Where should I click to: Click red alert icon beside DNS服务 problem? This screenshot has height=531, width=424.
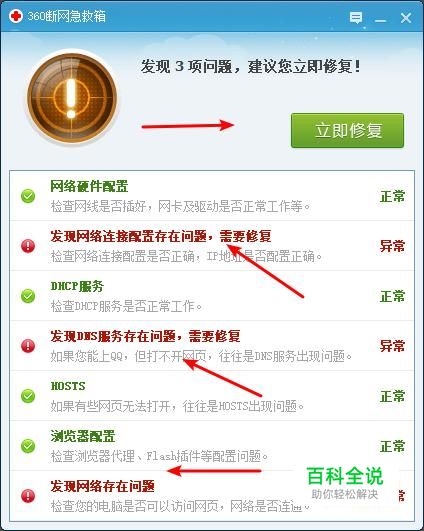click(28, 346)
